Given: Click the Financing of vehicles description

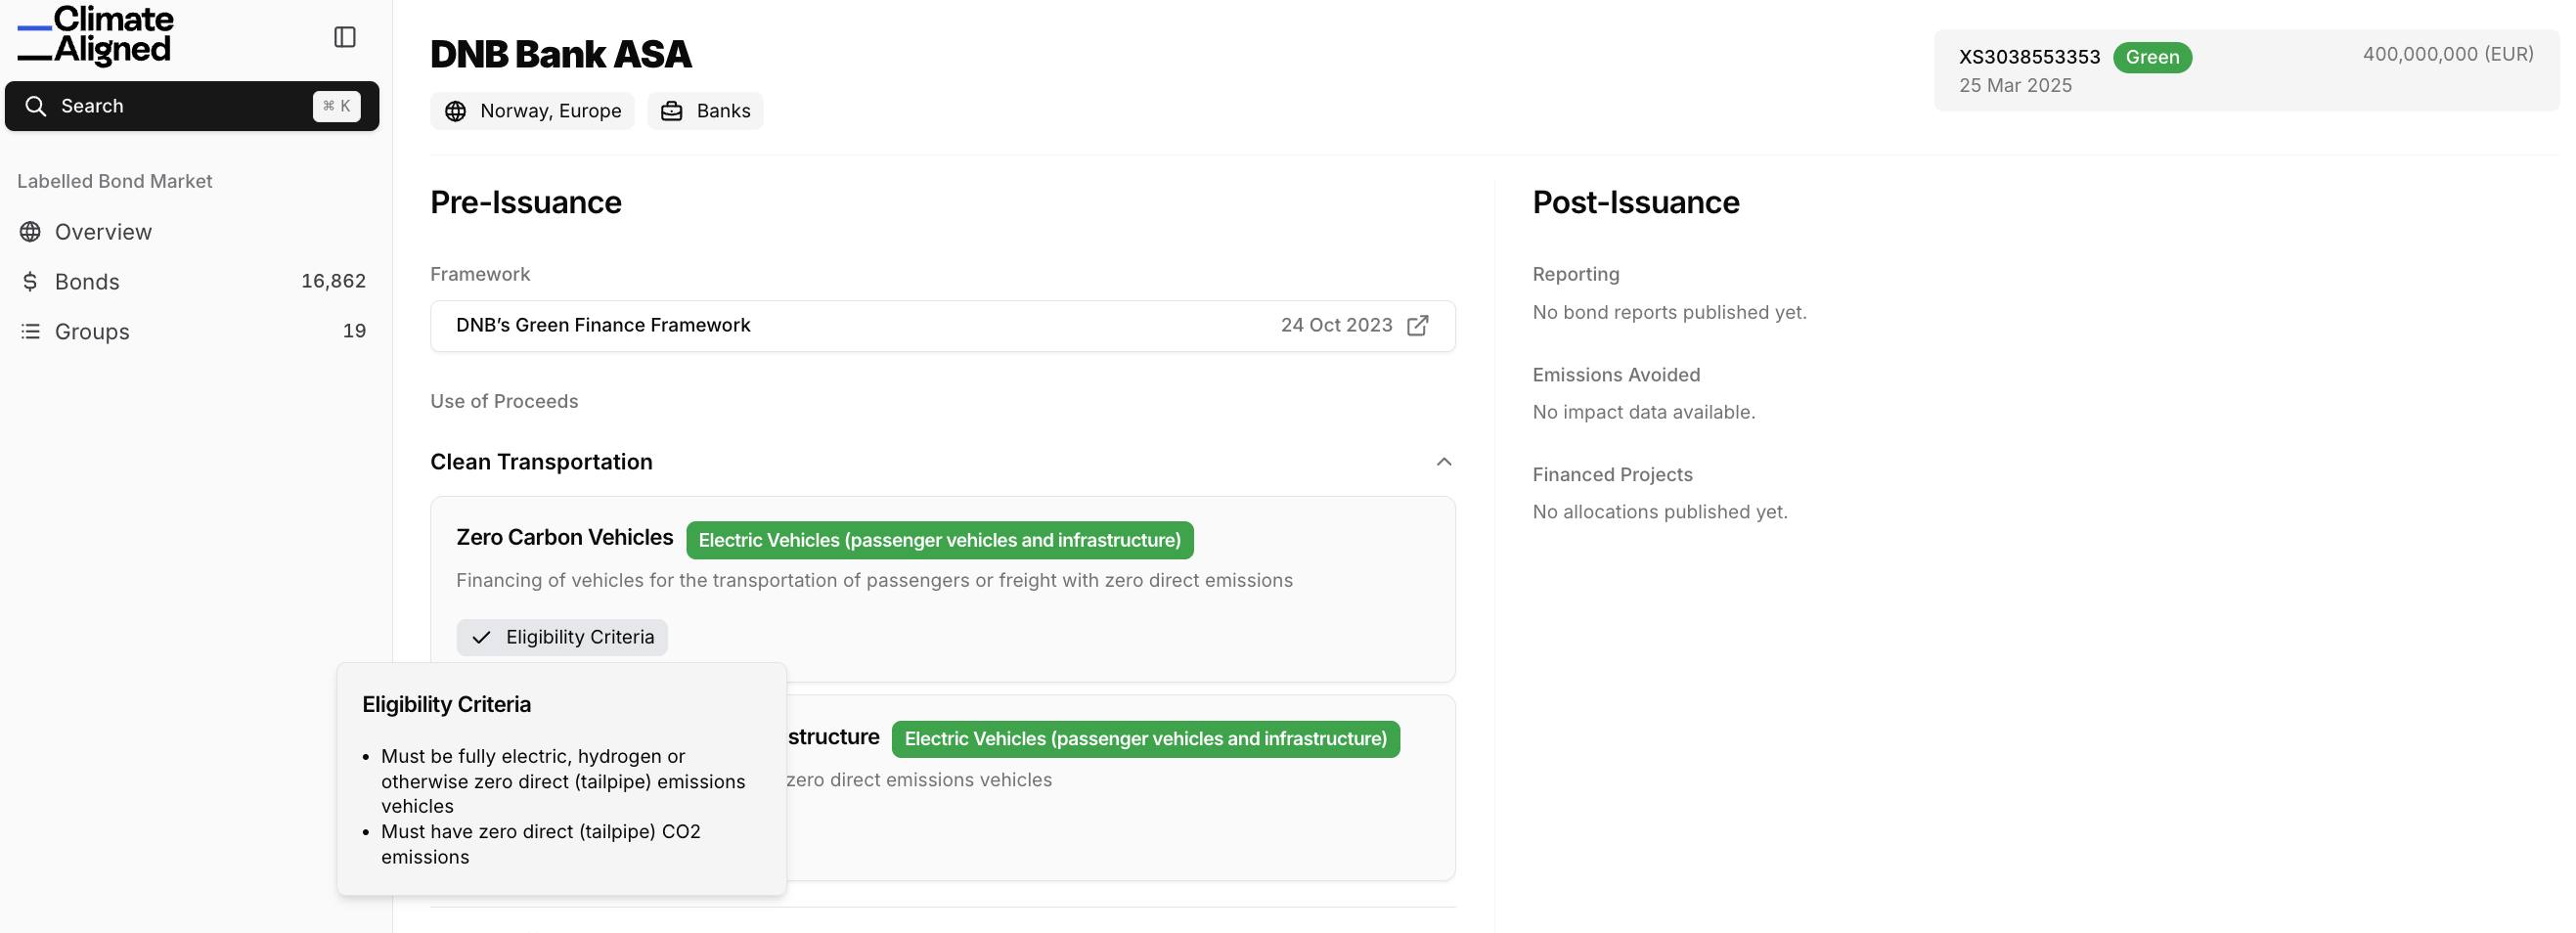Looking at the screenshot, I should 875,581.
